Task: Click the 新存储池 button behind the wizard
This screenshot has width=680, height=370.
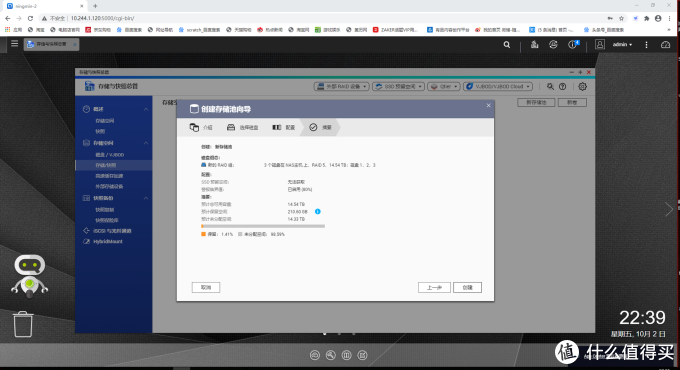Action: point(536,103)
